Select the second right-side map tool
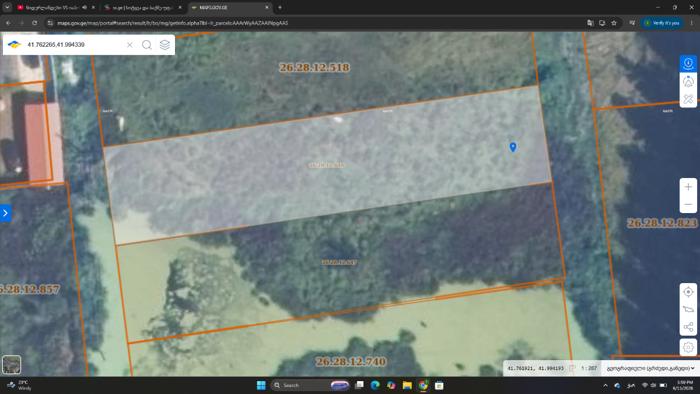This screenshot has width=700, height=394. 688,82
